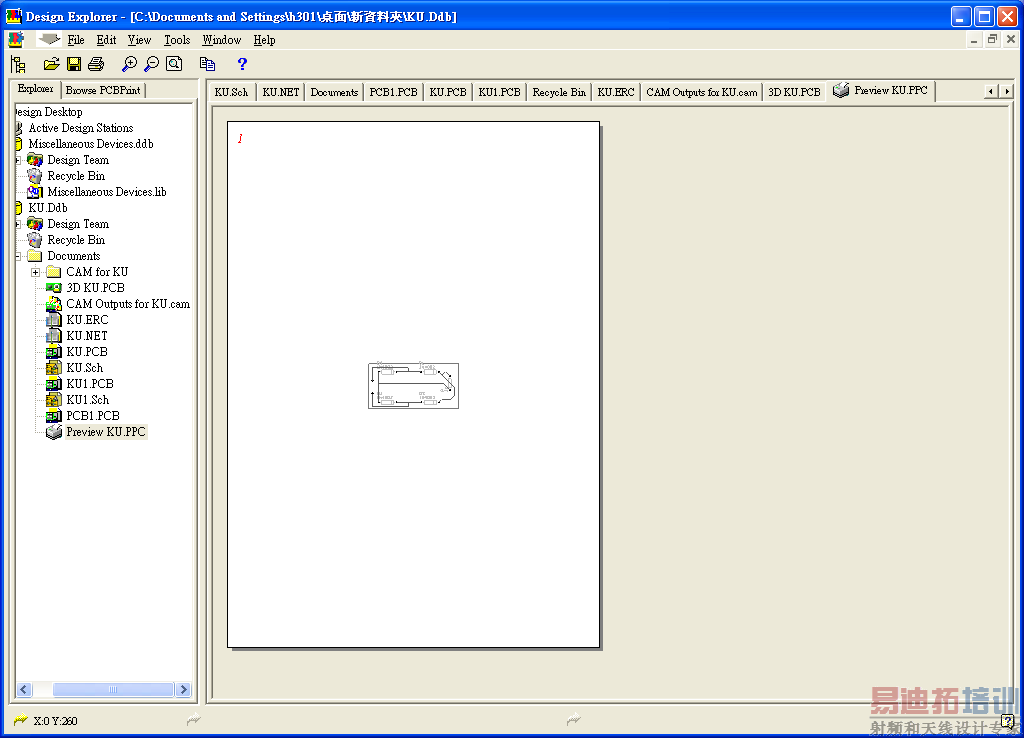
Task: Select the Preview KU.PPC tab
Action: 881,91
